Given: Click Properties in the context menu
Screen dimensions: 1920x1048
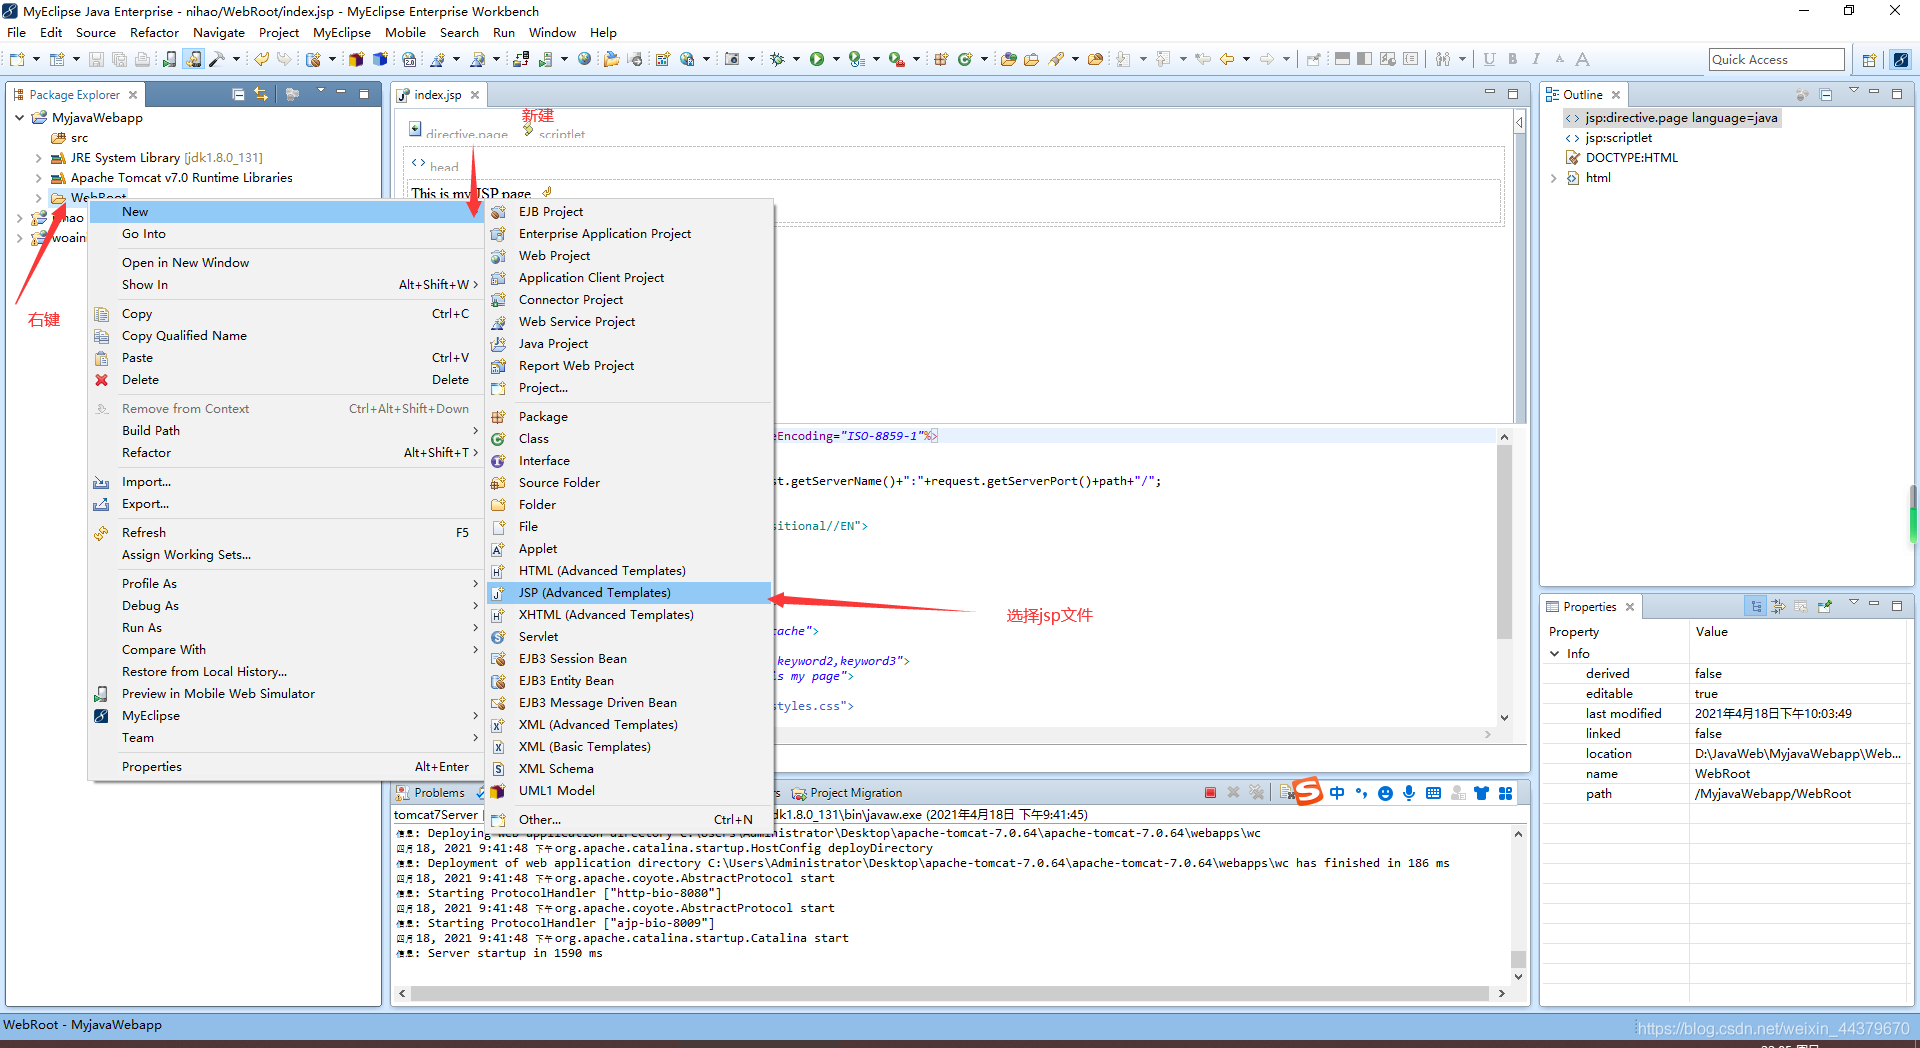Looking at the screenshot, I should (x=286, y=767).
